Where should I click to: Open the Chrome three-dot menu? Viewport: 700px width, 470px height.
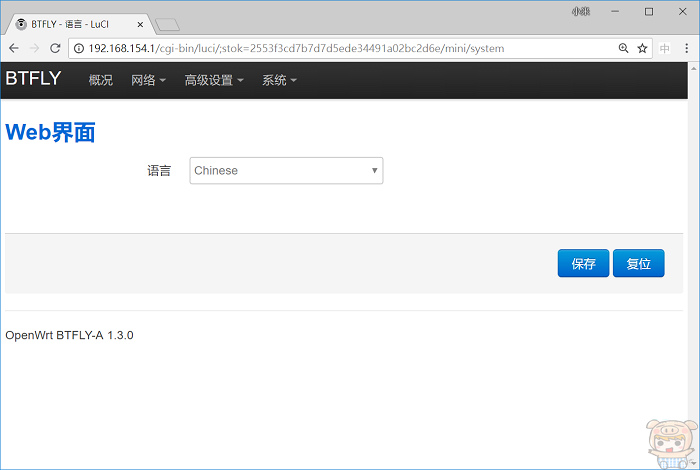click(x=687, y=48)
